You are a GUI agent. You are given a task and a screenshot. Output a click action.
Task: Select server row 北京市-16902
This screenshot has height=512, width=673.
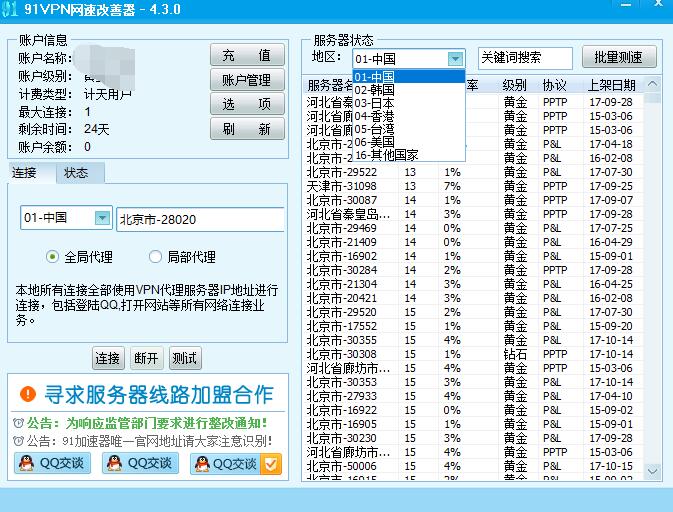point(474,256)
